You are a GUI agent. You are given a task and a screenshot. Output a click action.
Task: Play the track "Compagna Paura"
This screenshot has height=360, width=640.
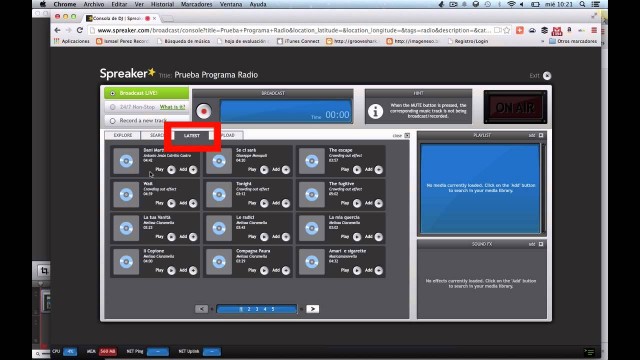(264, 270)
